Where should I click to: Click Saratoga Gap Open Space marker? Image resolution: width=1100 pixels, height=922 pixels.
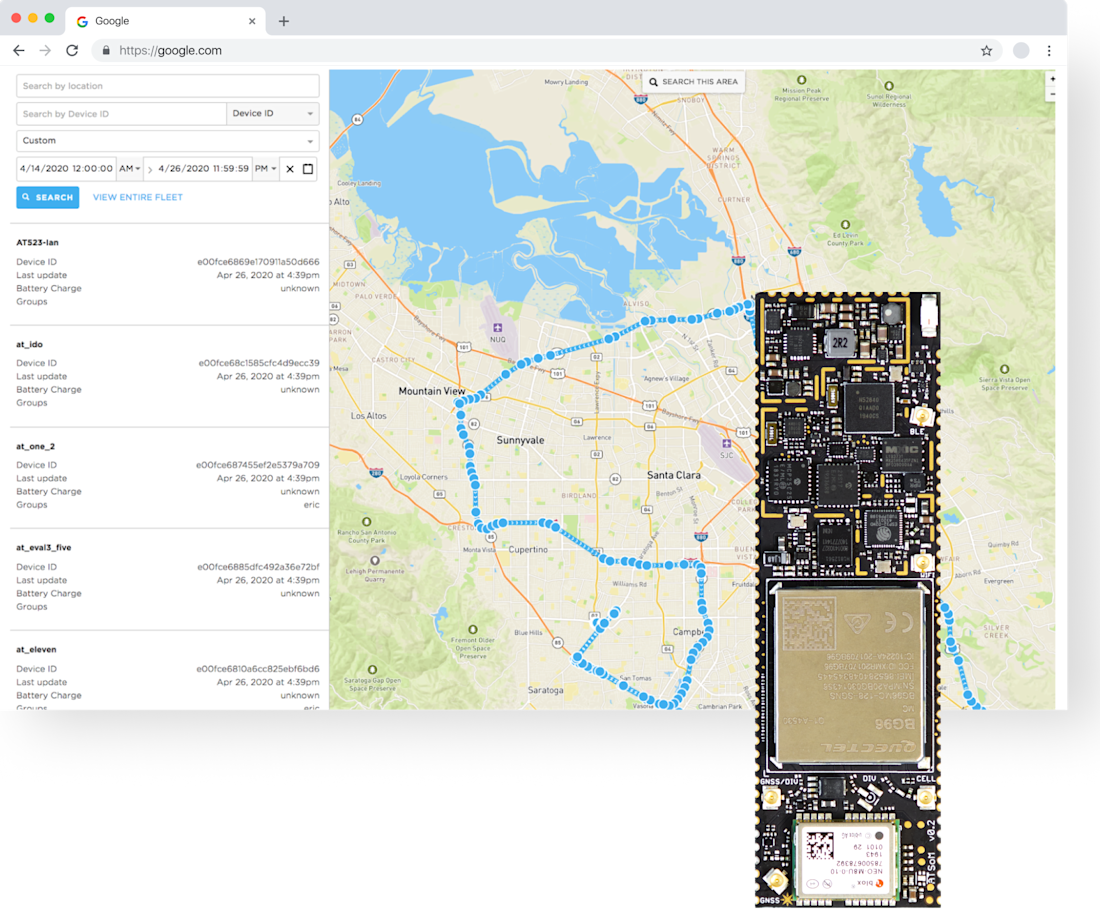[x=373, y=669]
